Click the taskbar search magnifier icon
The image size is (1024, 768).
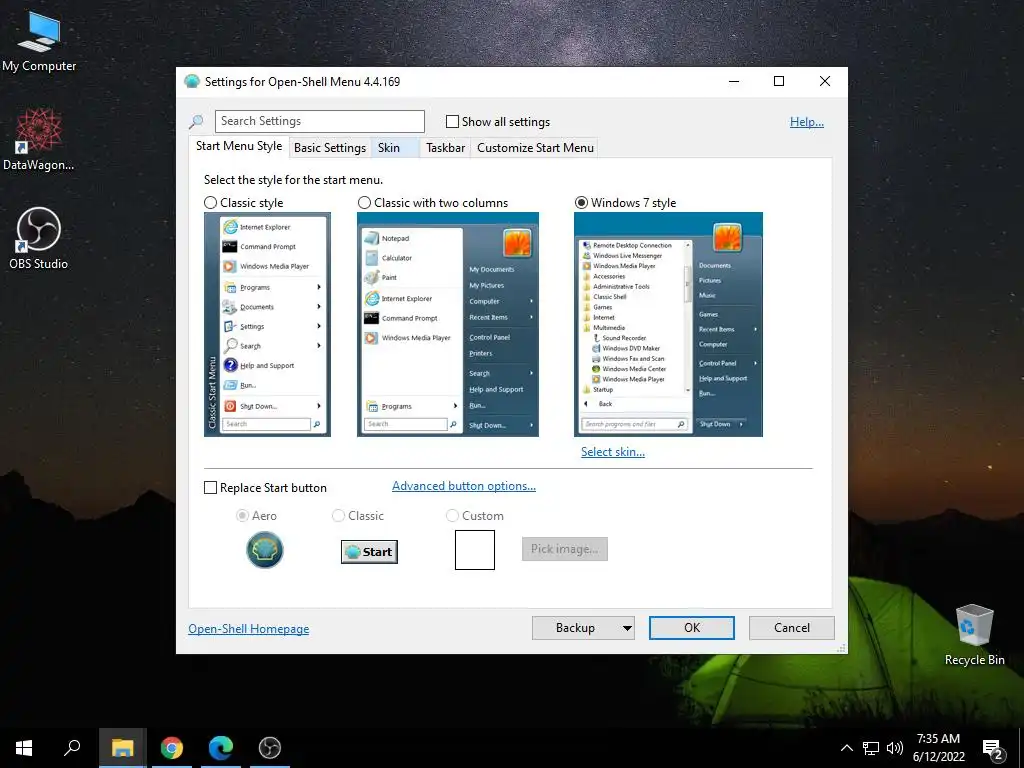click(x=72, y=748)
